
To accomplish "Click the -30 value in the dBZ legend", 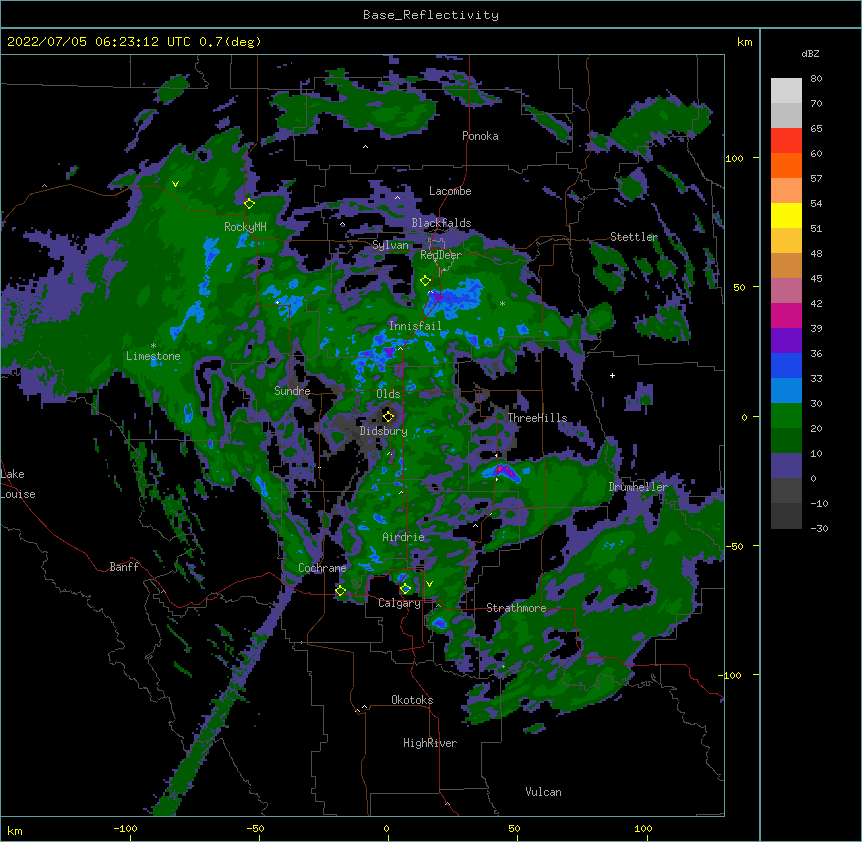I will point(819,529).
